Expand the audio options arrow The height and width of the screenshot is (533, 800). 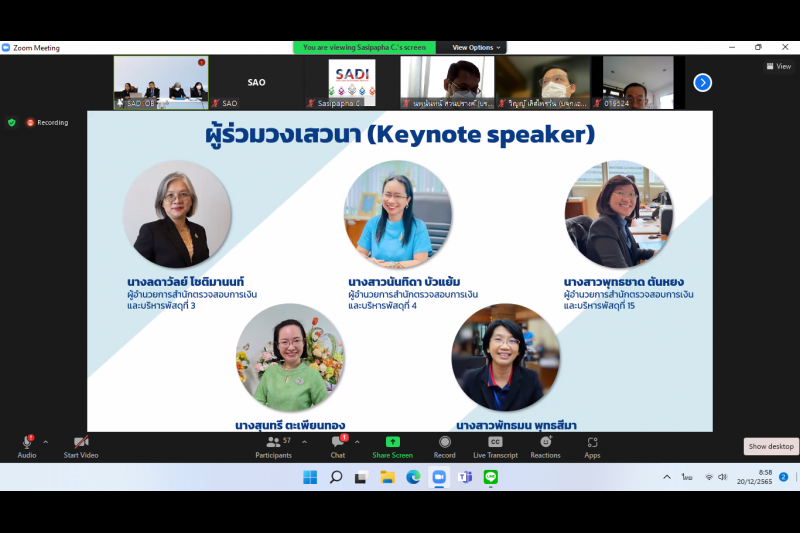point(46,442)
